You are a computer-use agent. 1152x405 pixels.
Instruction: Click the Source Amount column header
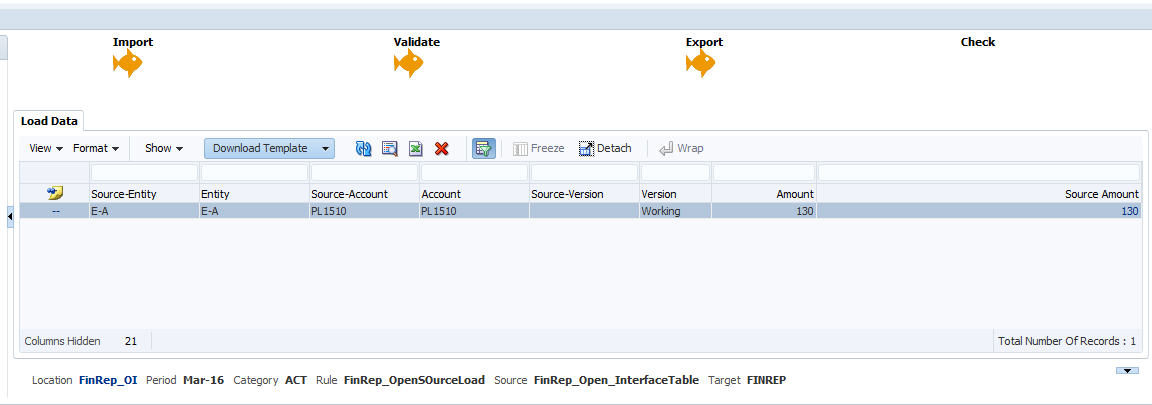click(980, 194)
